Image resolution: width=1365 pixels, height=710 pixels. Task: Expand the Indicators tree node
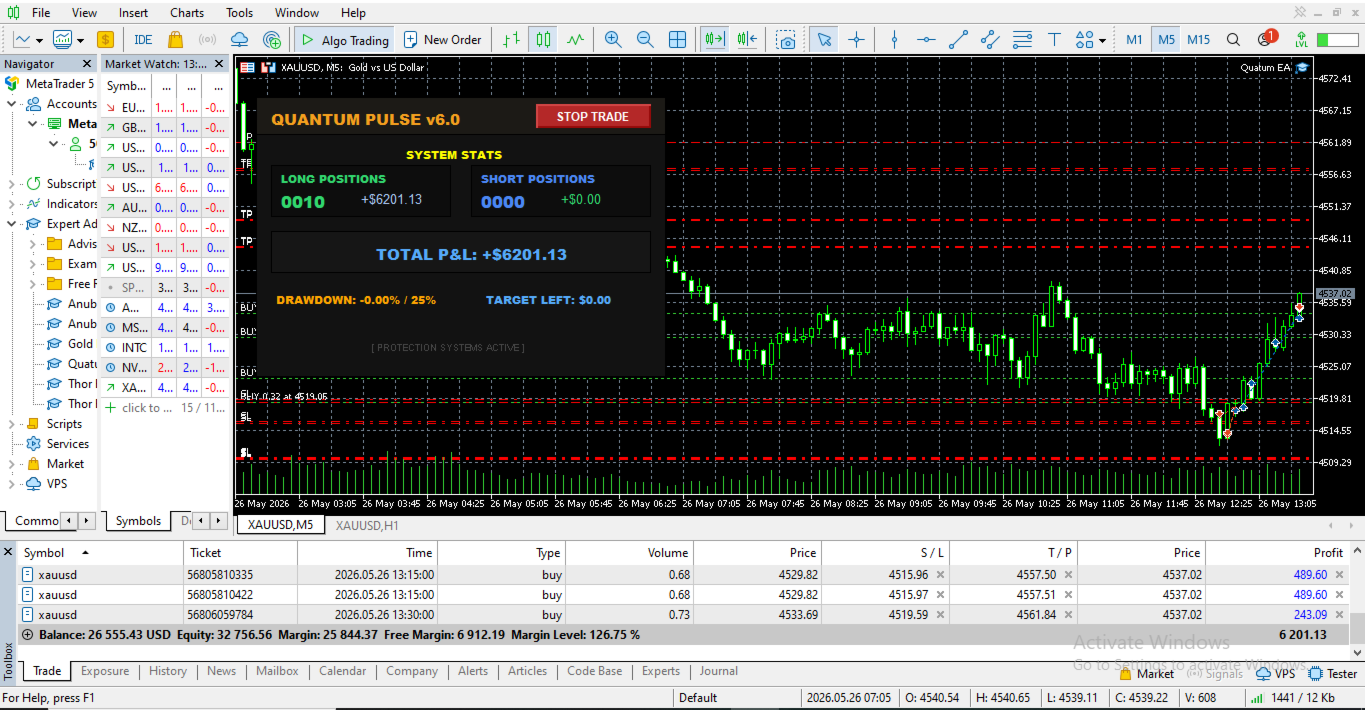(12, 204)
